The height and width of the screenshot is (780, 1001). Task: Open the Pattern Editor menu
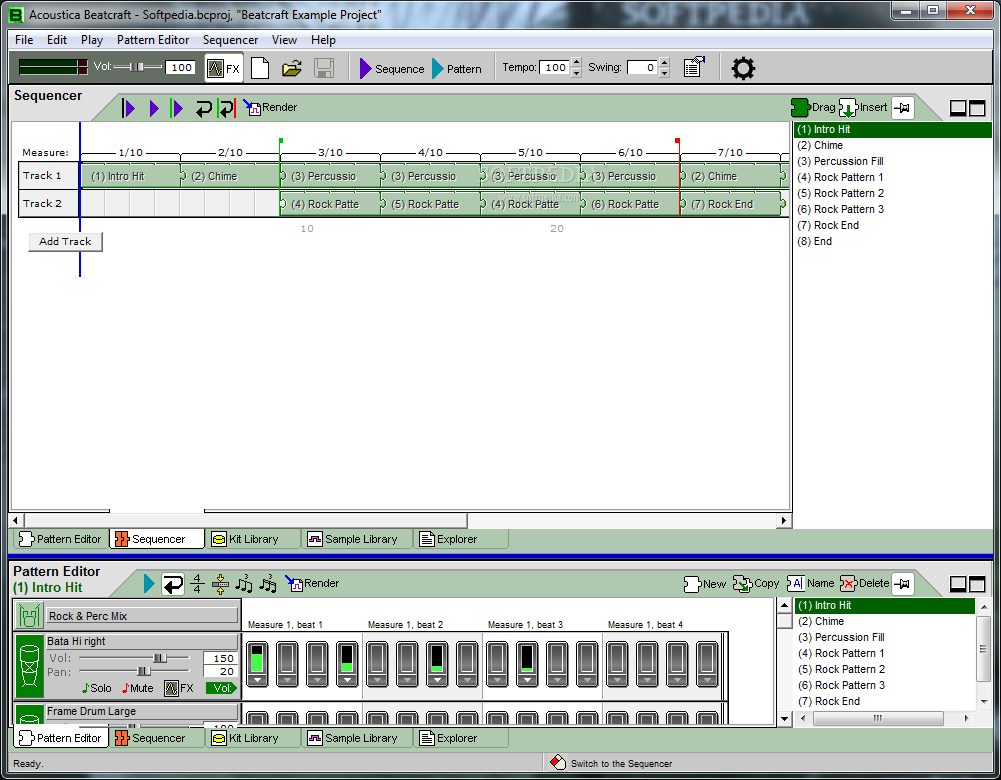[153, 40]
